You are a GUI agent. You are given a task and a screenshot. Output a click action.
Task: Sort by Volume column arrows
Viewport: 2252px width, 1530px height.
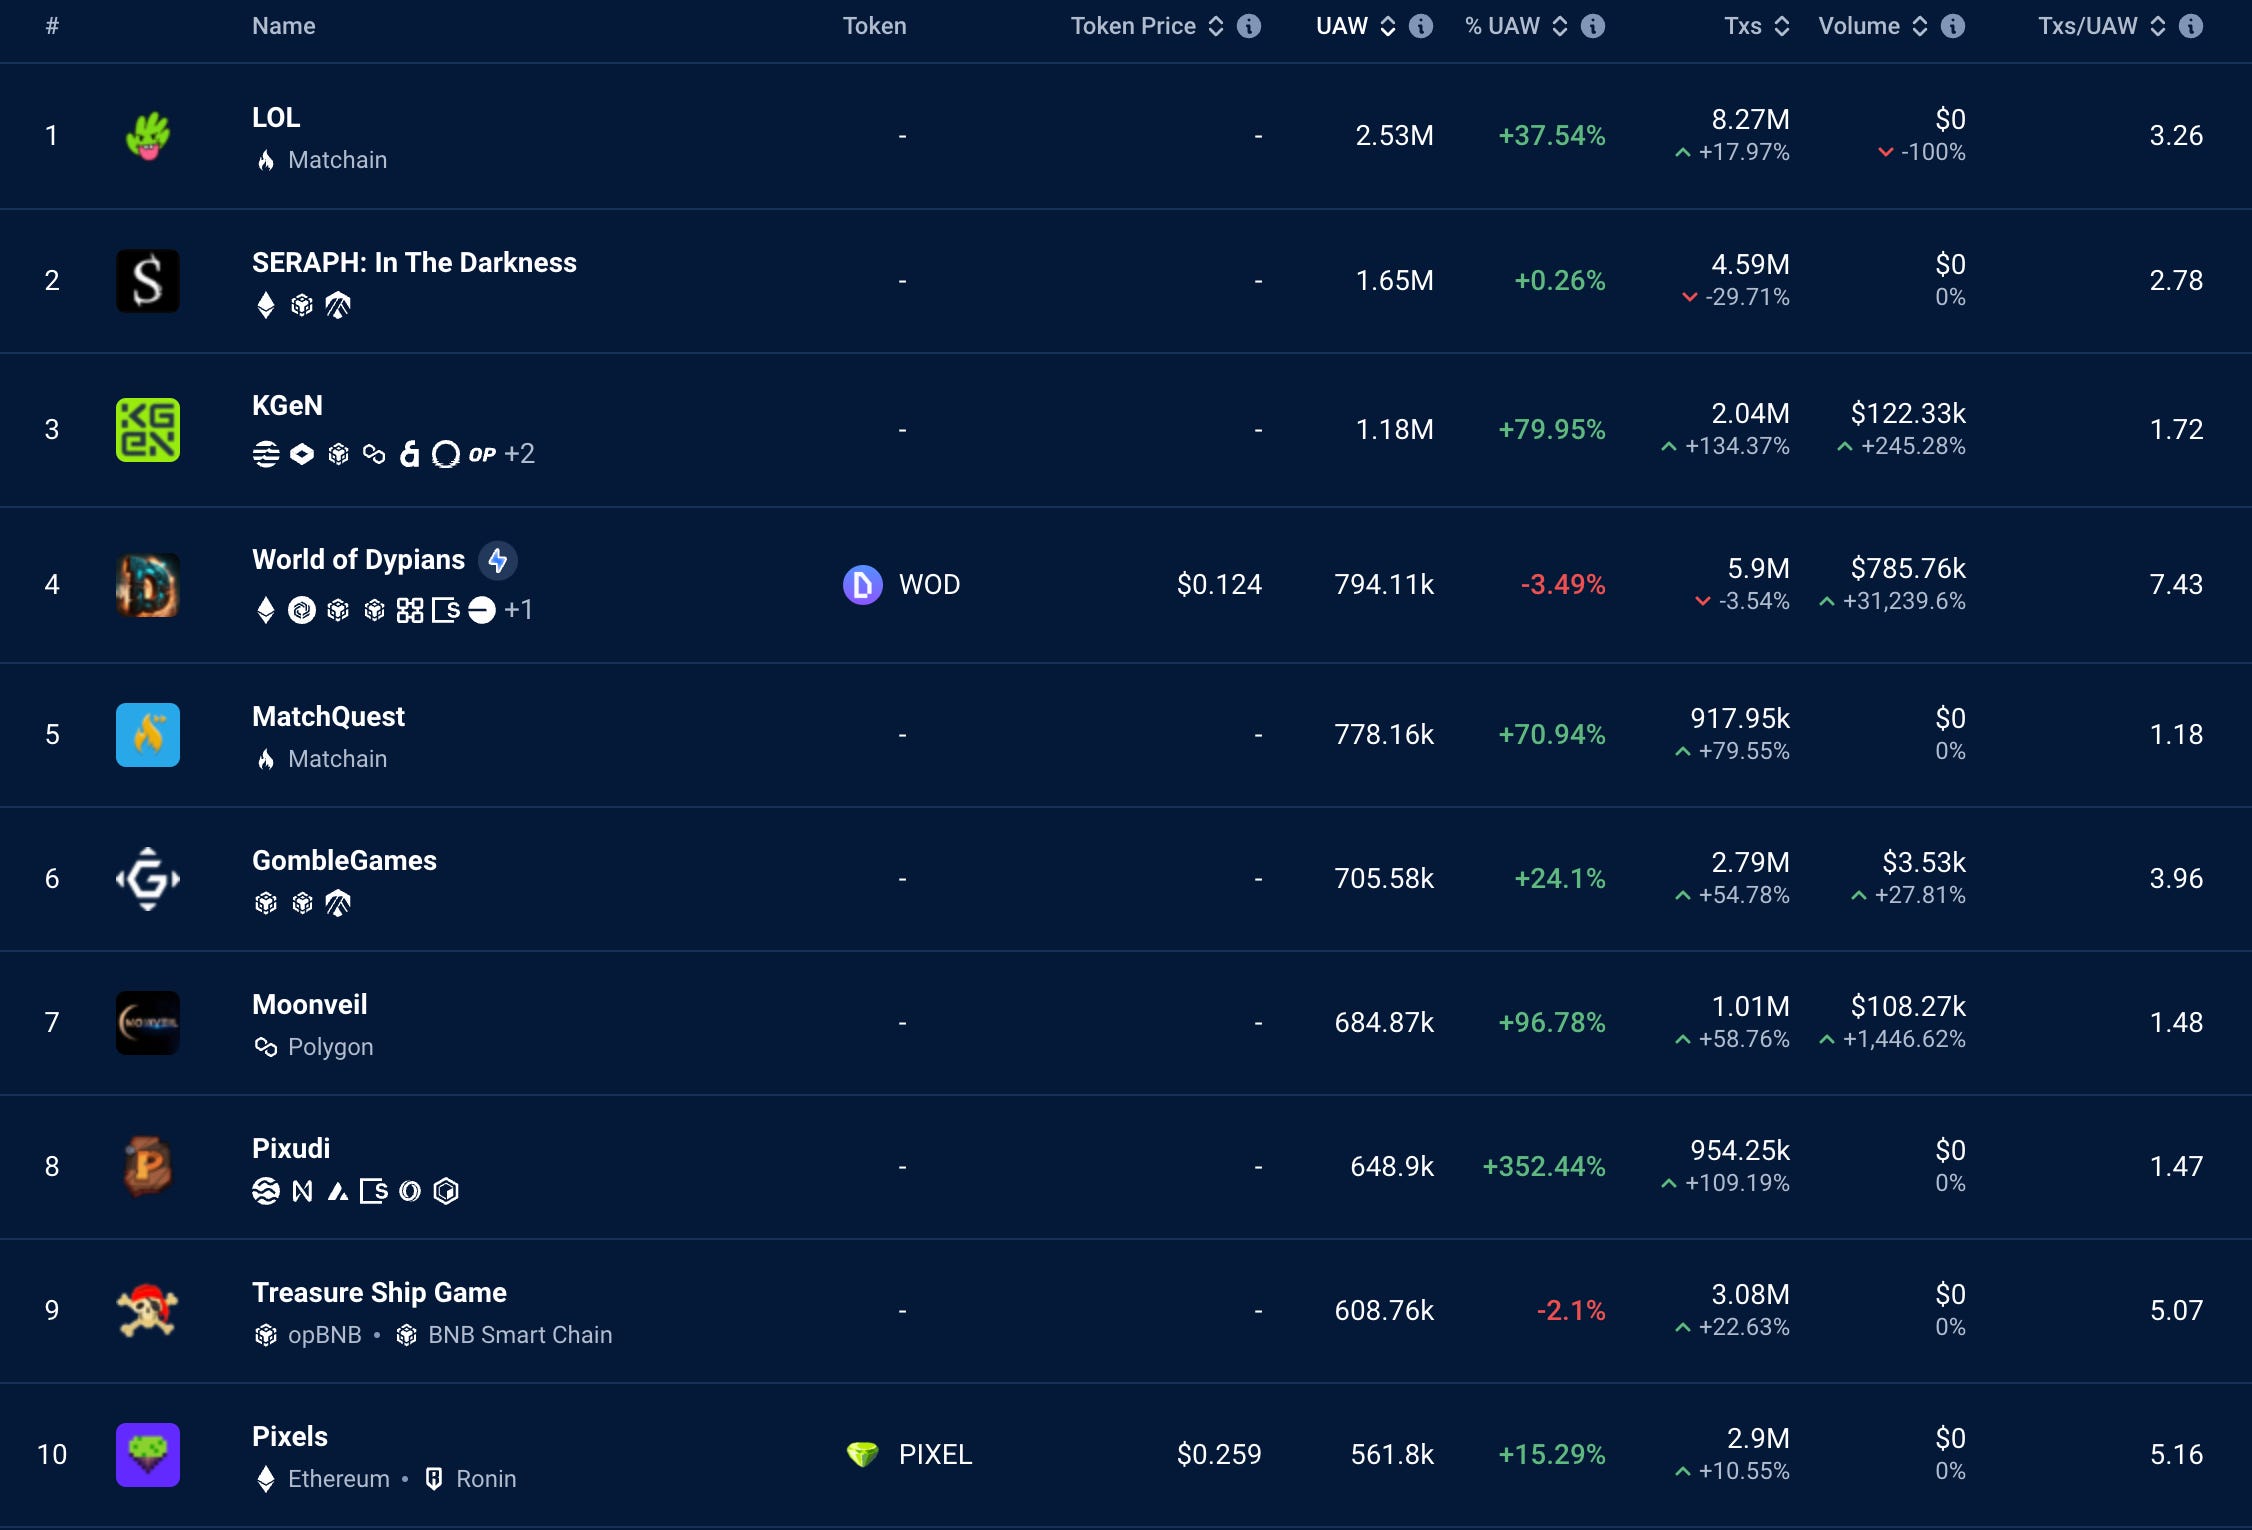point(1919,26)
